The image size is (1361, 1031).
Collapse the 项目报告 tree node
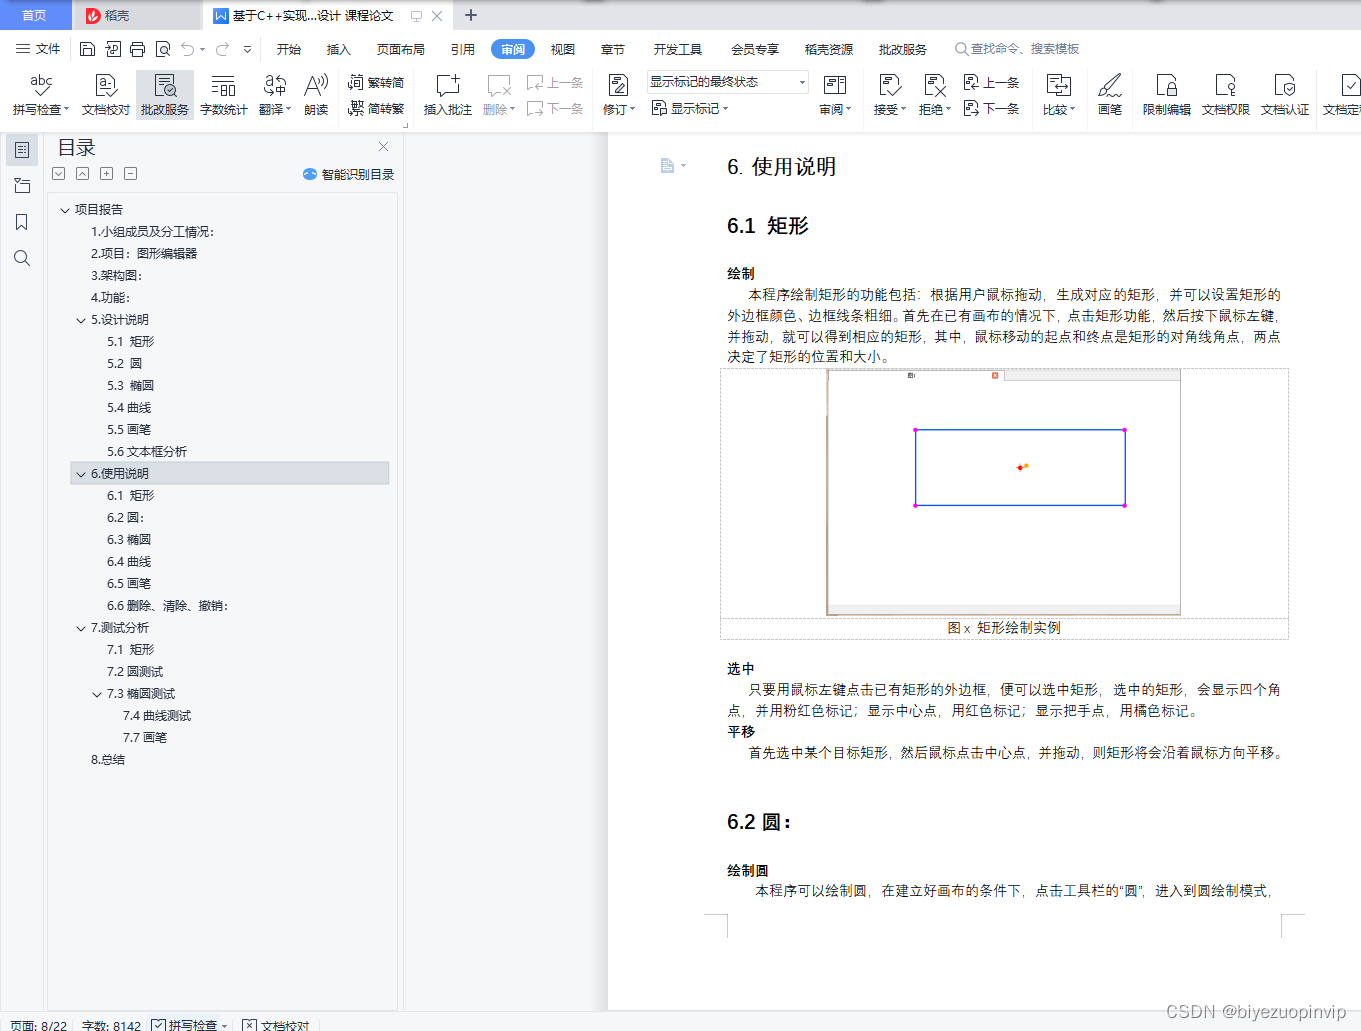(x=65, y=210)
